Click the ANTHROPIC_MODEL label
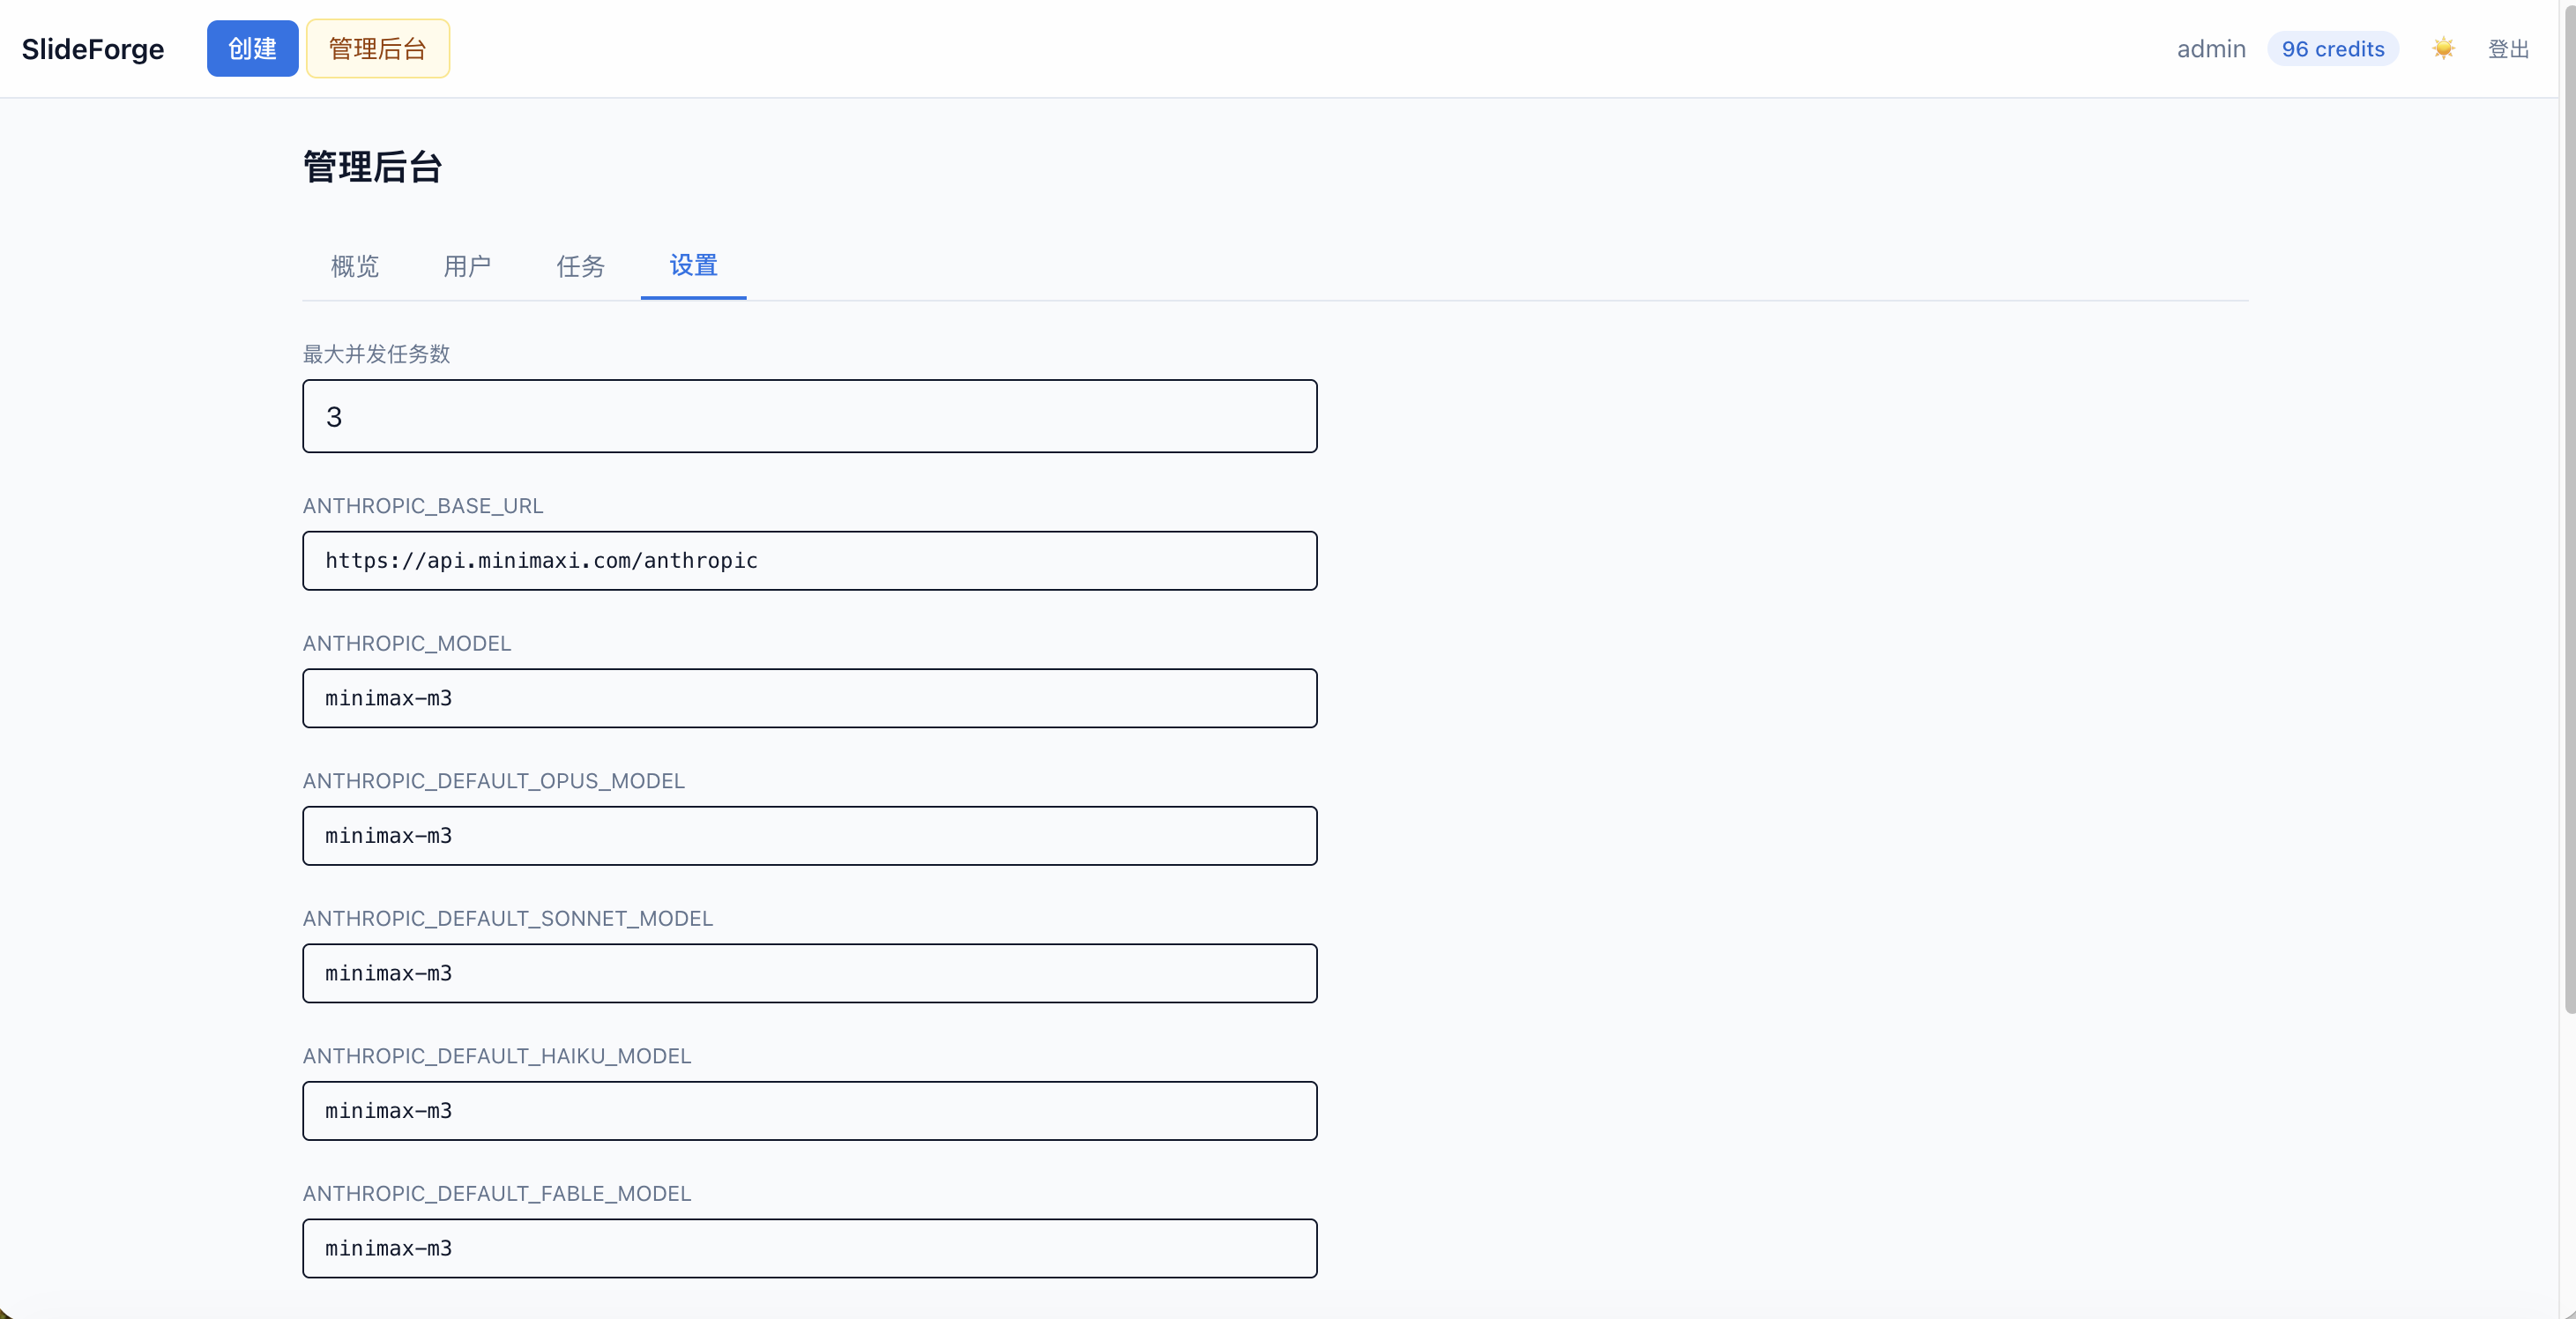This screenshot has width=2576, height=1319. click(x=407, y=643)
